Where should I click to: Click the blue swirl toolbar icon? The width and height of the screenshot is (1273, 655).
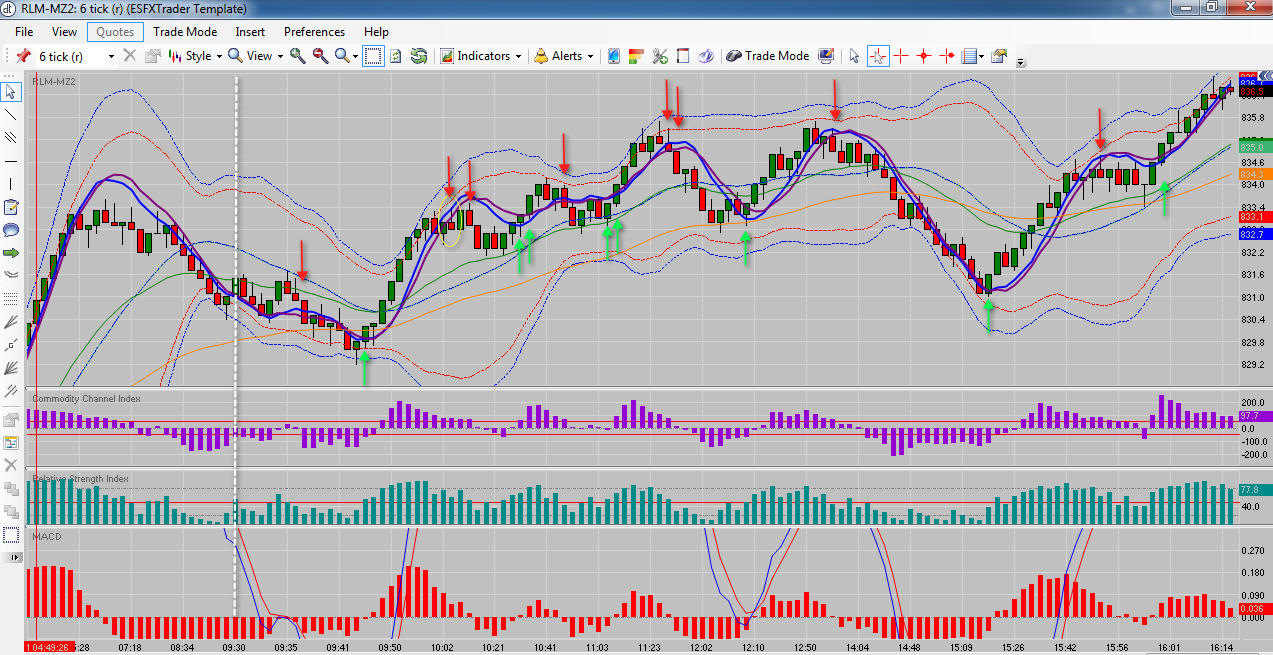(706, 56)
